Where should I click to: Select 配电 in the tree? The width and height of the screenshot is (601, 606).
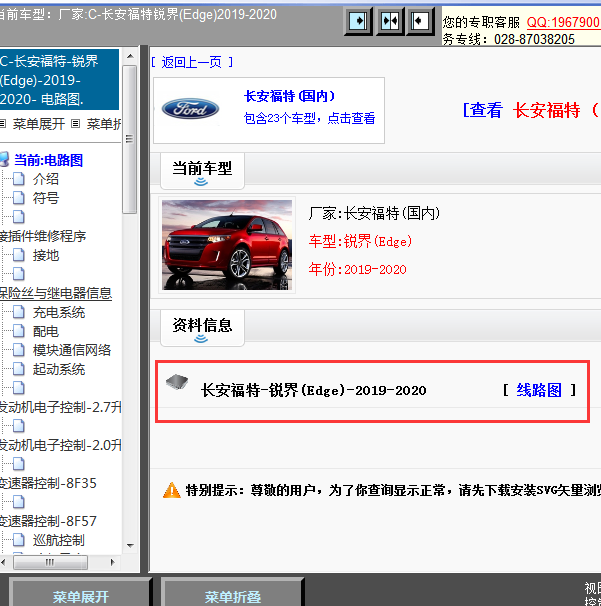click(46, 331)
